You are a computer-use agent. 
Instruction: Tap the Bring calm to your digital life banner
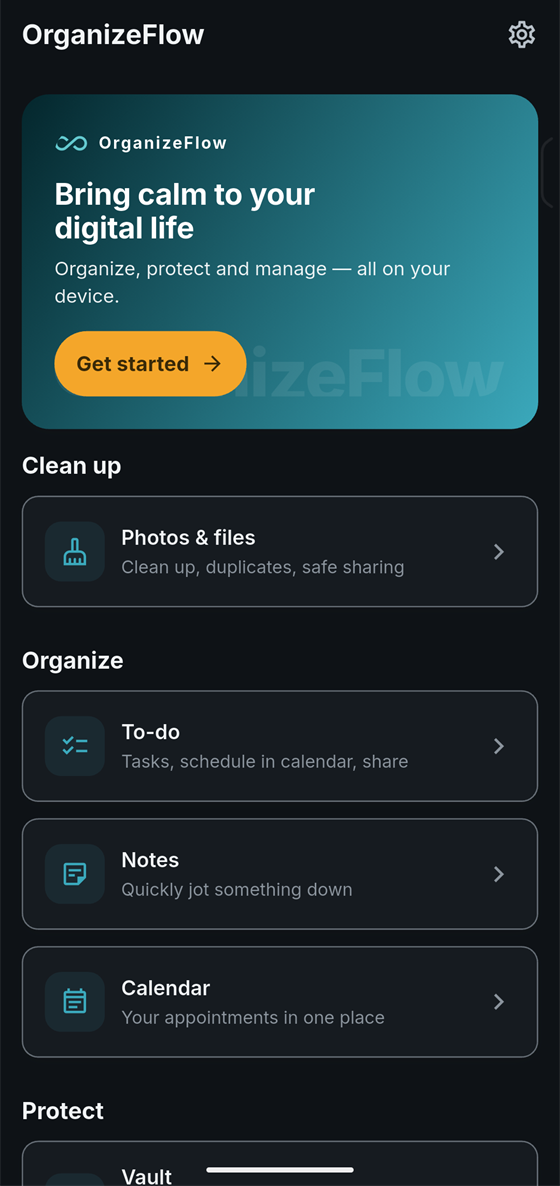[x=280, y=262]
